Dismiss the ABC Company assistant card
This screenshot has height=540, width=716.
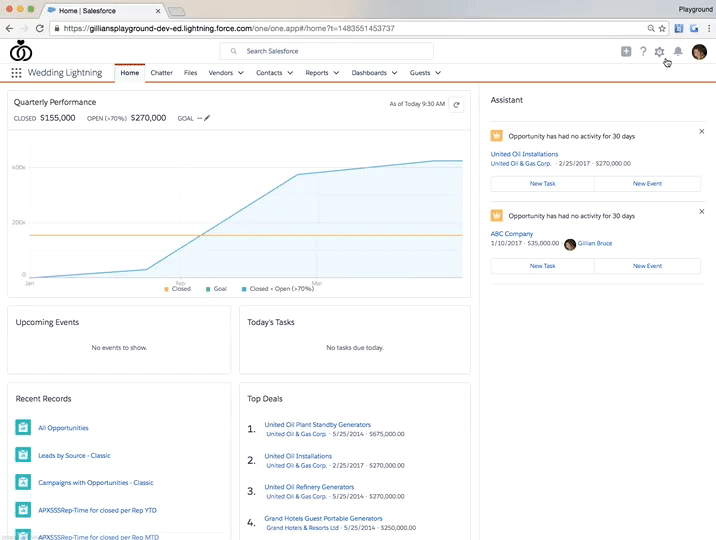click(x=702, y=211)
